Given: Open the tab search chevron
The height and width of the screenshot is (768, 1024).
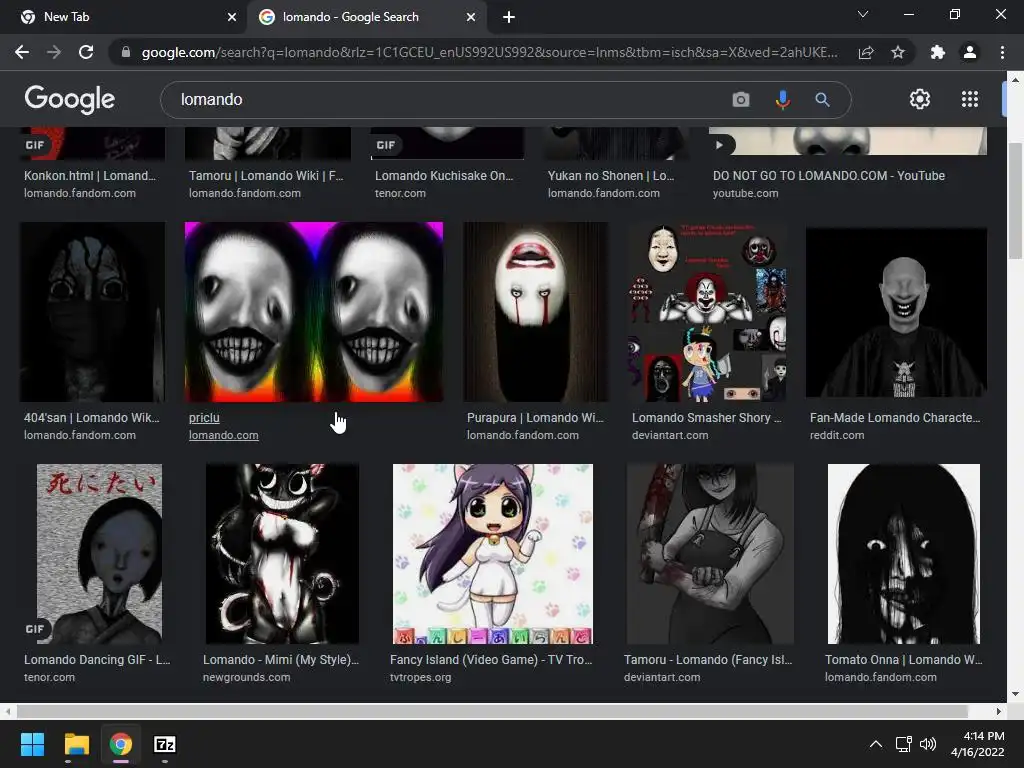Looking at the screenshot, I should [863, 14].
